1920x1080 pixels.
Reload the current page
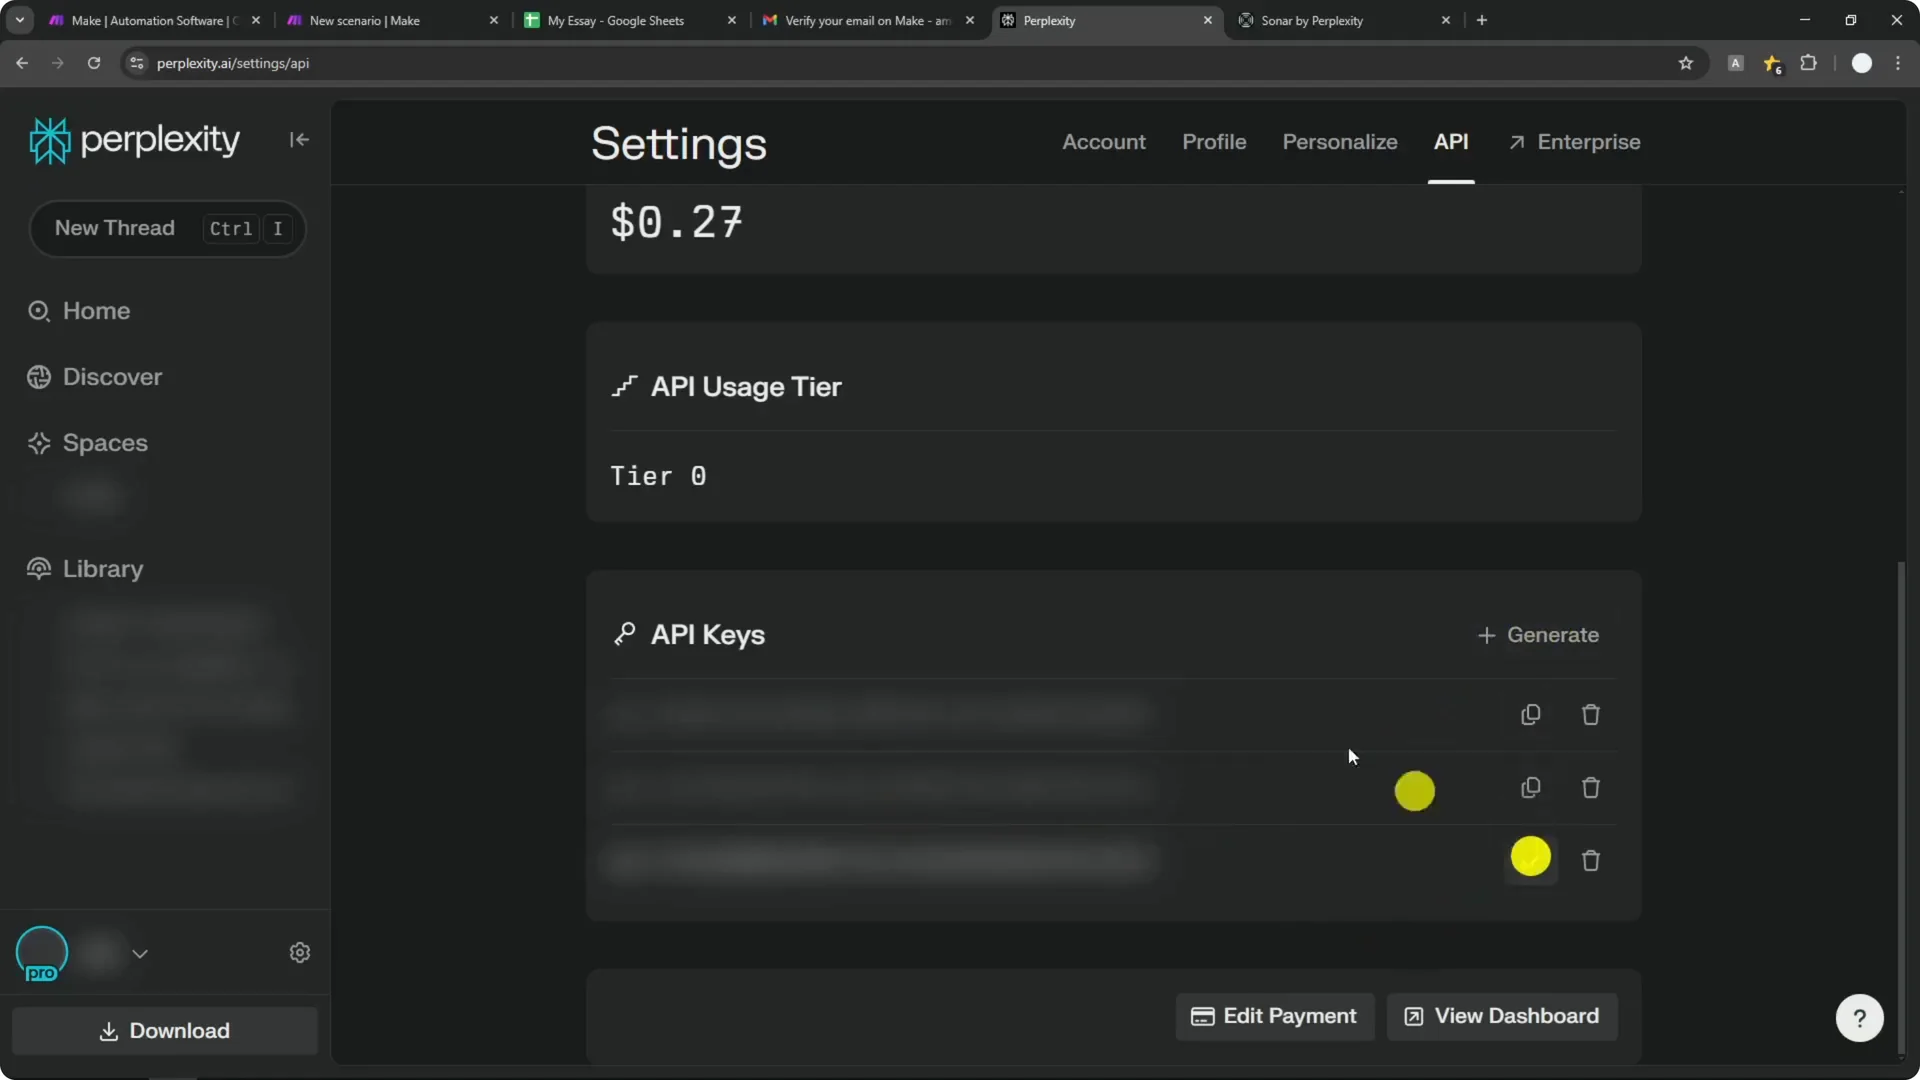click(x=94, y=62)
